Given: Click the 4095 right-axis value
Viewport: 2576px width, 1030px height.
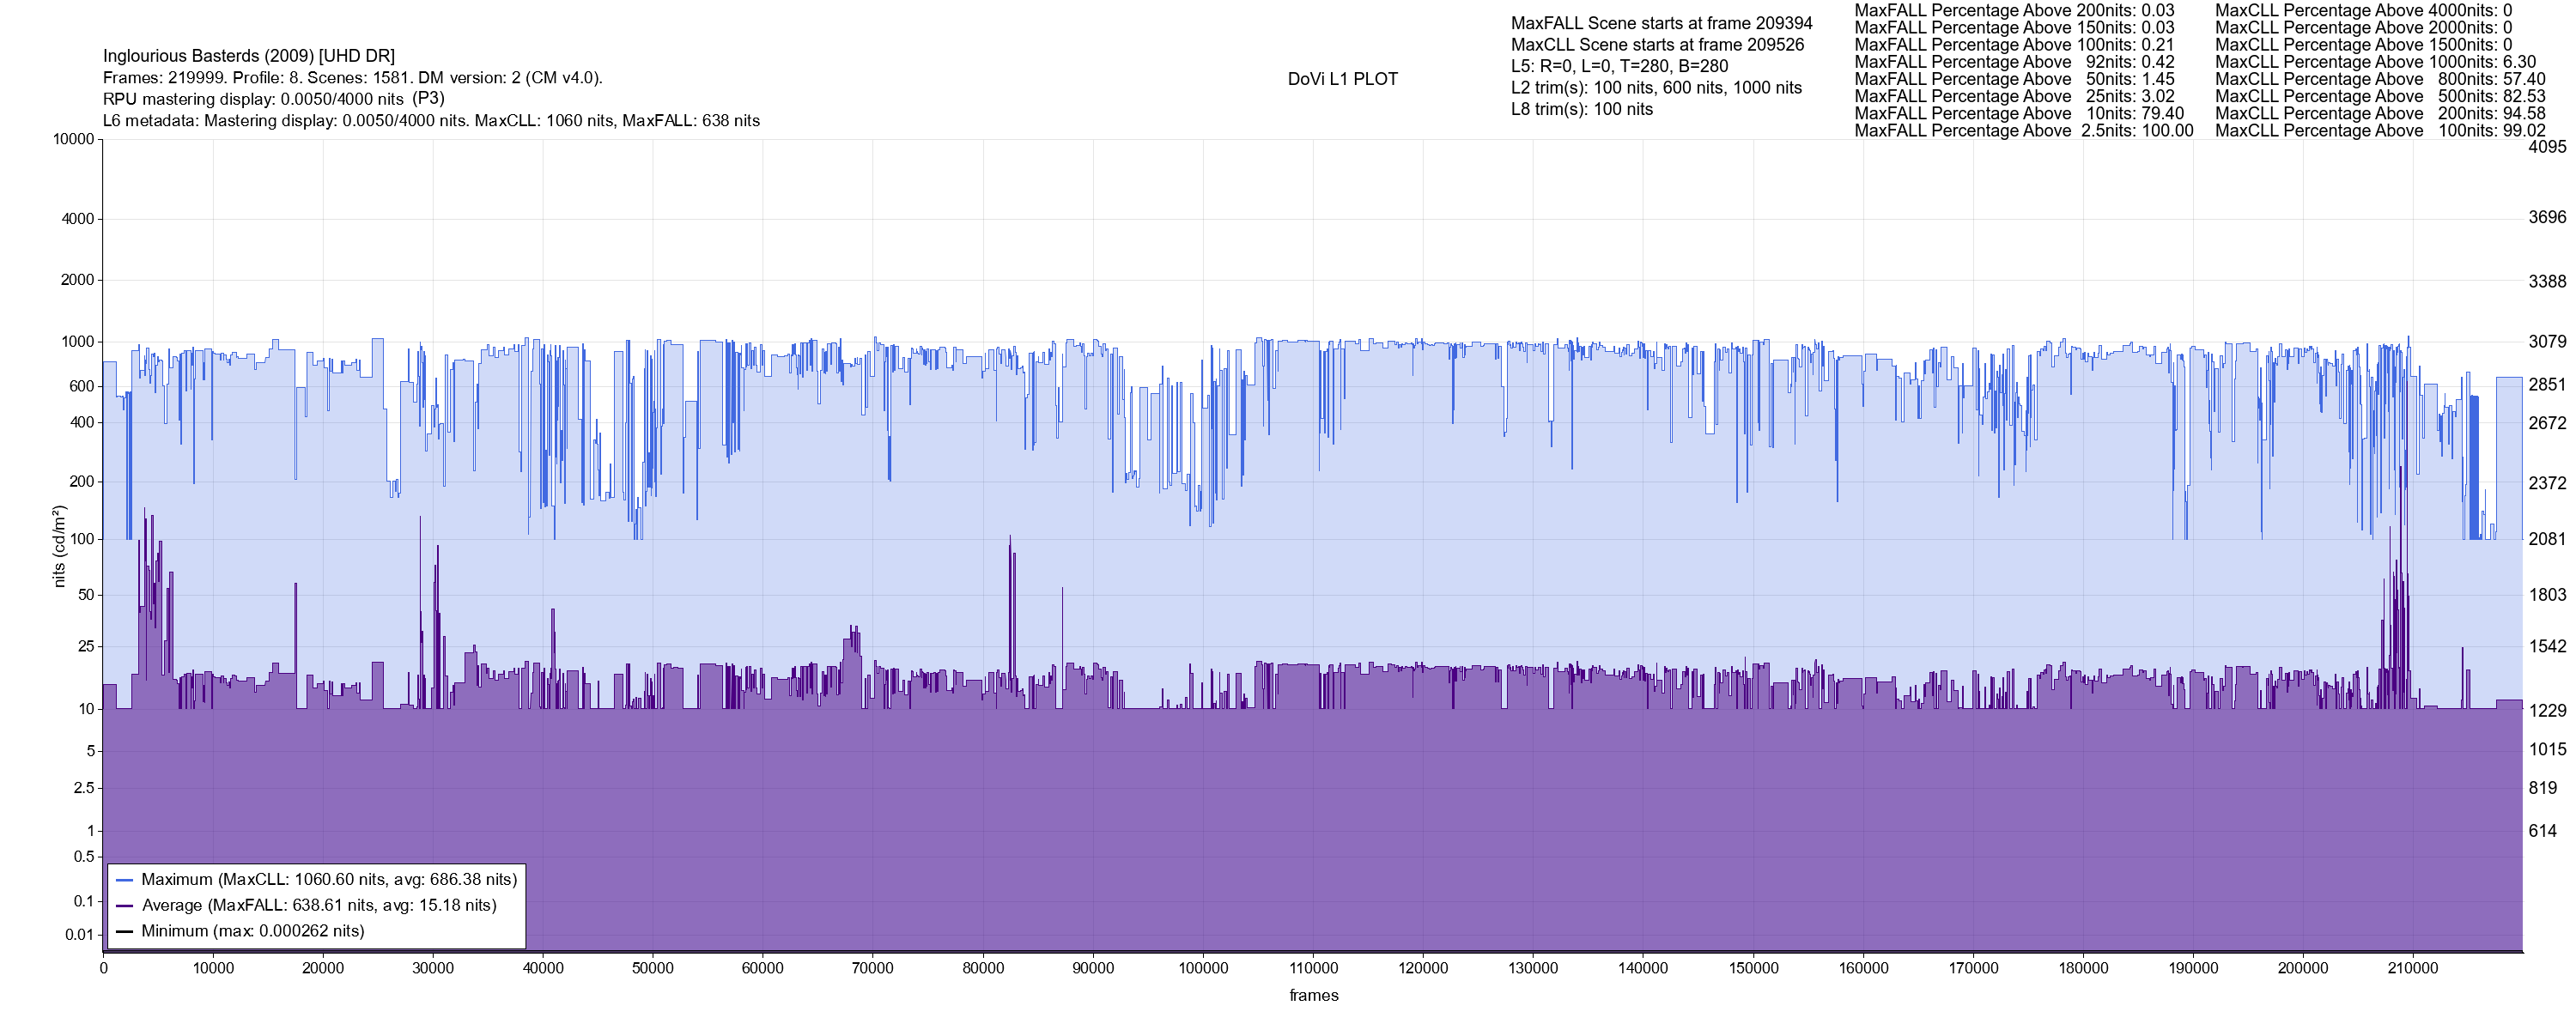Looking at the screenshot, I should pos(2547,147).
